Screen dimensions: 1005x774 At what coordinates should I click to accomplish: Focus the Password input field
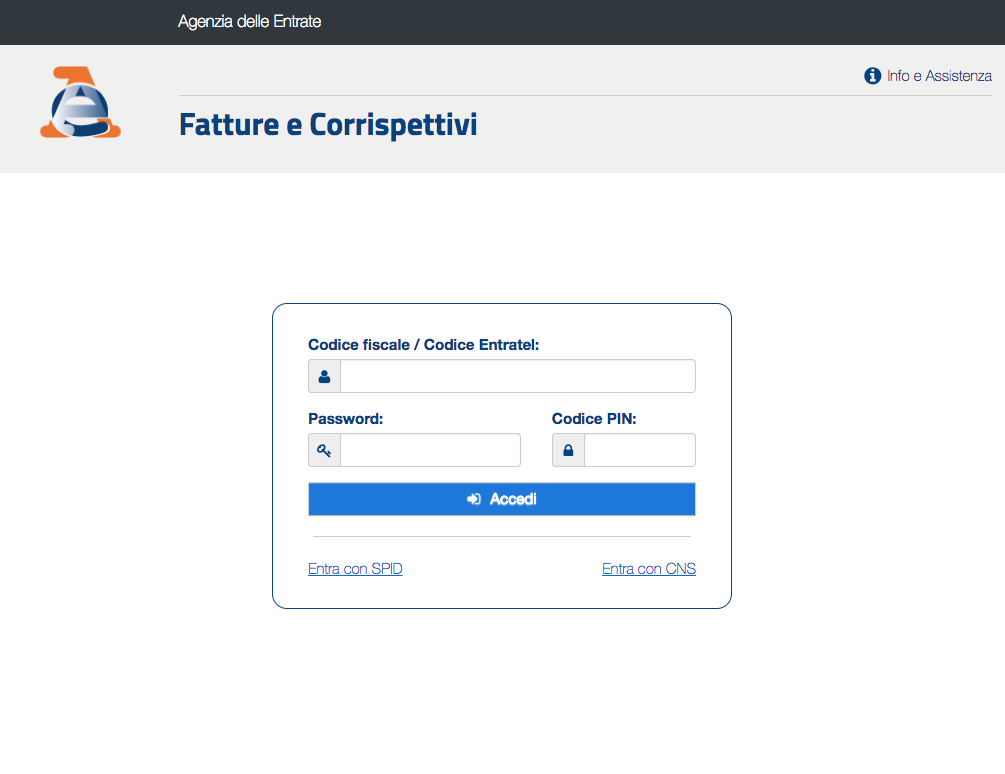[x=430, y=450]
